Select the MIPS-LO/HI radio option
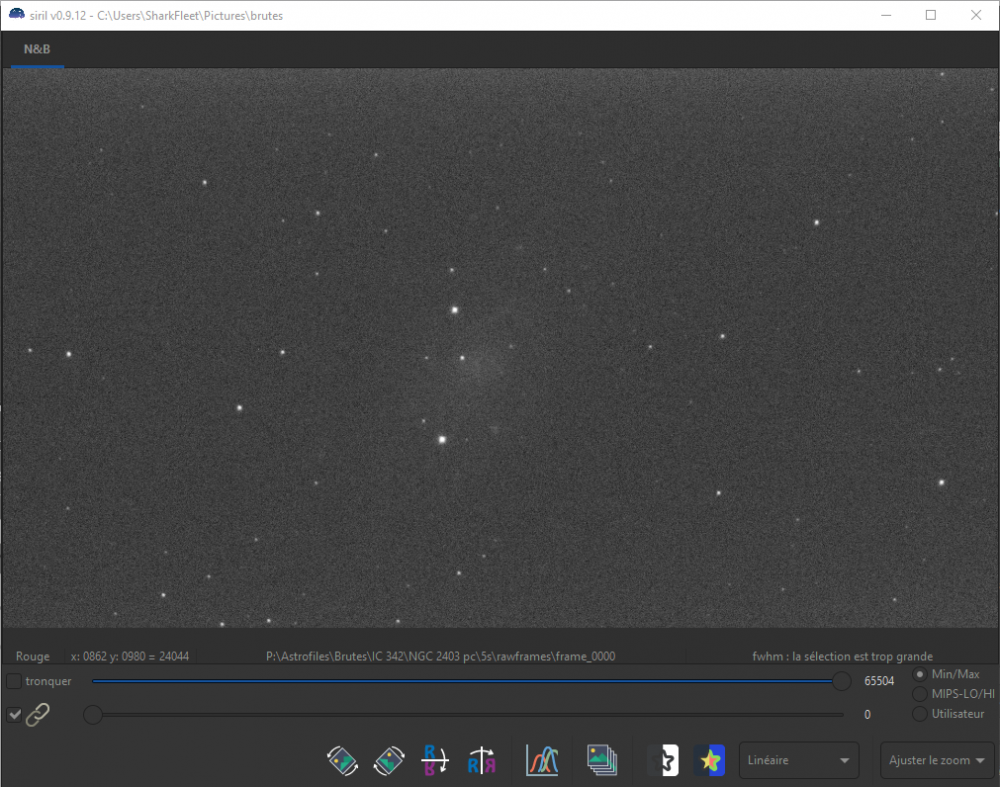The width and height of the screenshot is (1000, 787). click(920, 694)
